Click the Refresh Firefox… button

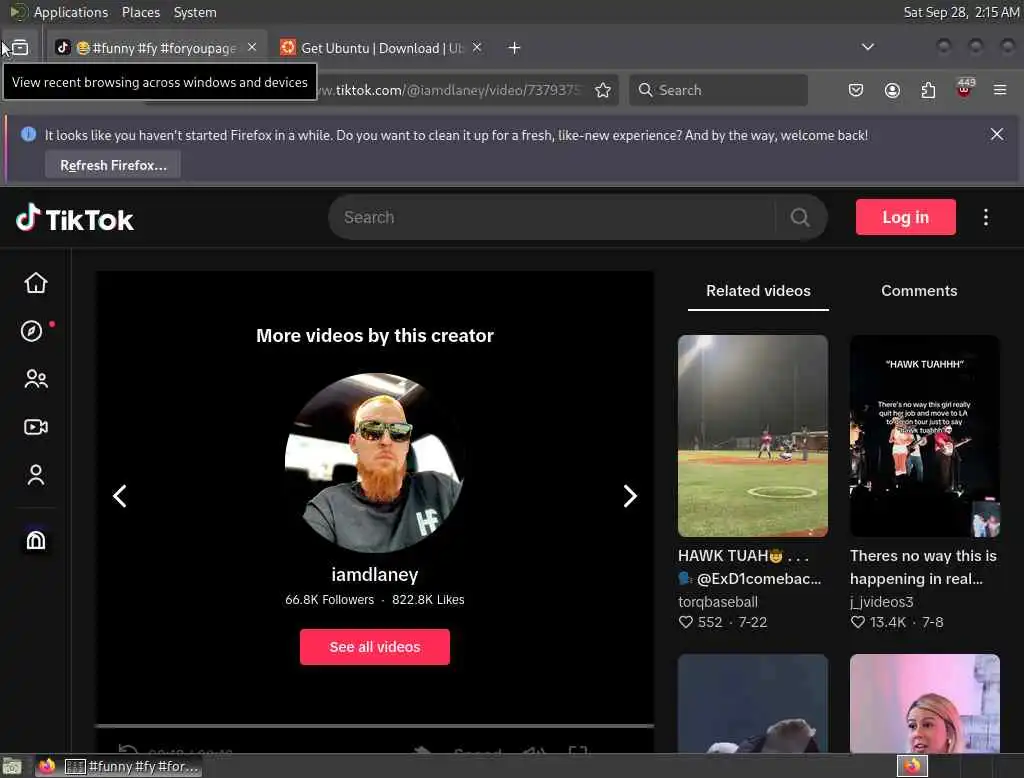(x=113, y=165)
